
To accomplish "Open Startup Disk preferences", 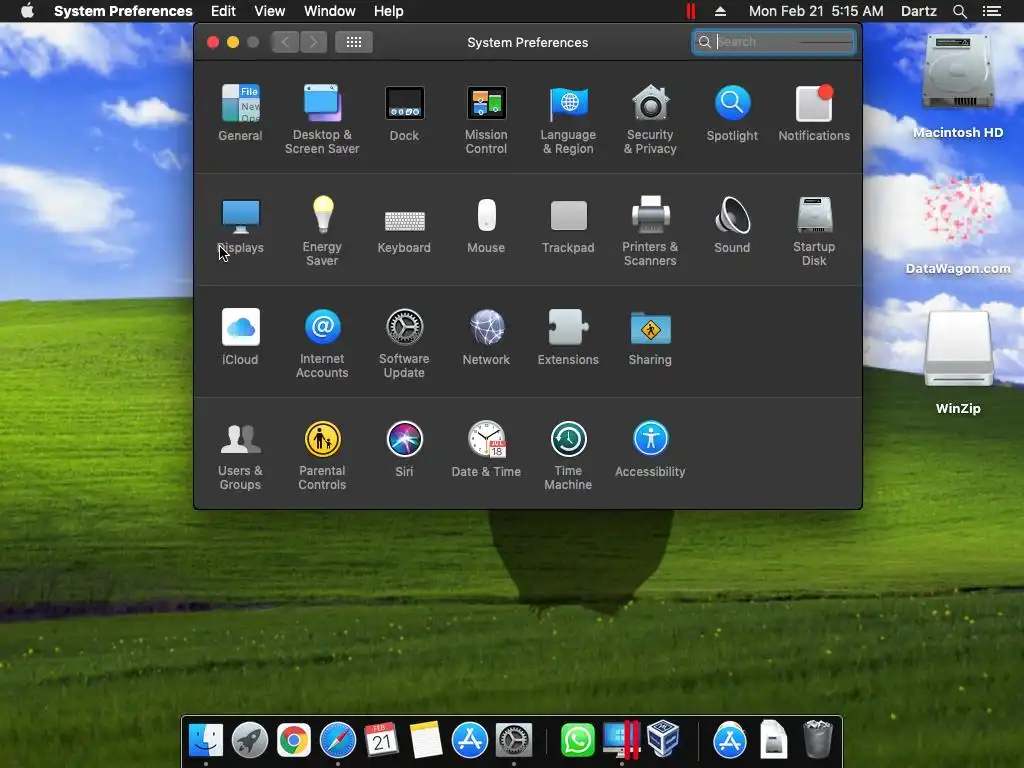I will point(814,231).
